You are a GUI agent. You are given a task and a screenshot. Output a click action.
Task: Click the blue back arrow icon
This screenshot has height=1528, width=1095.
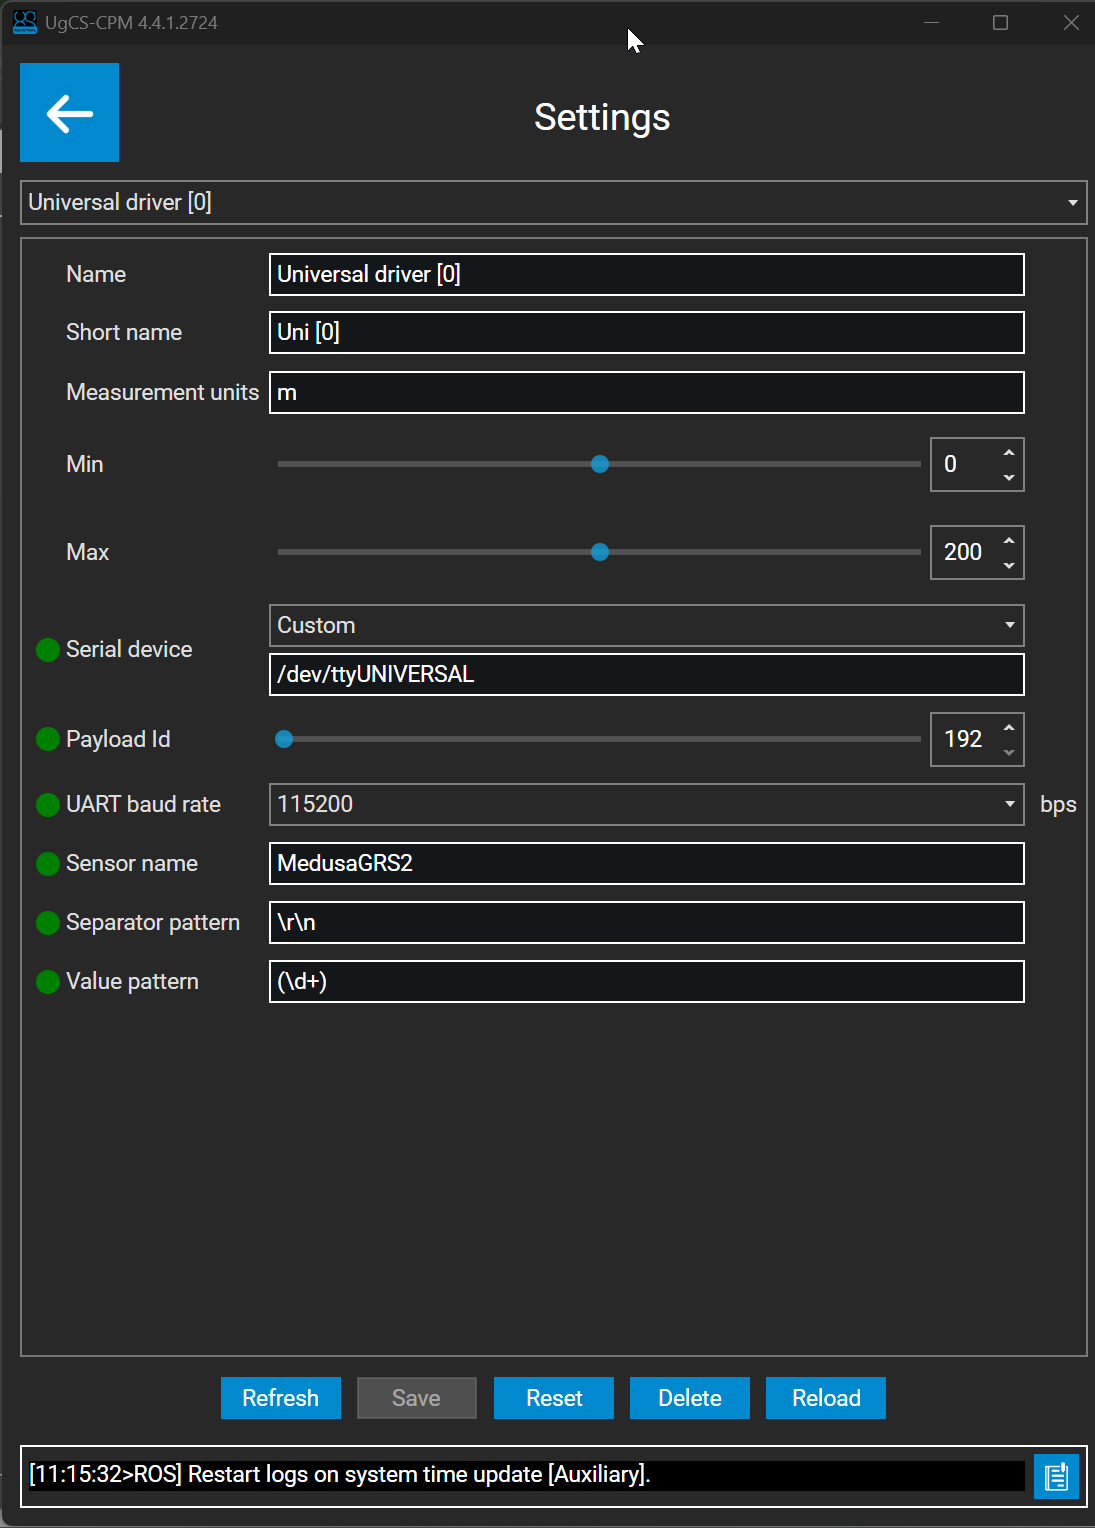pos(69,113)
